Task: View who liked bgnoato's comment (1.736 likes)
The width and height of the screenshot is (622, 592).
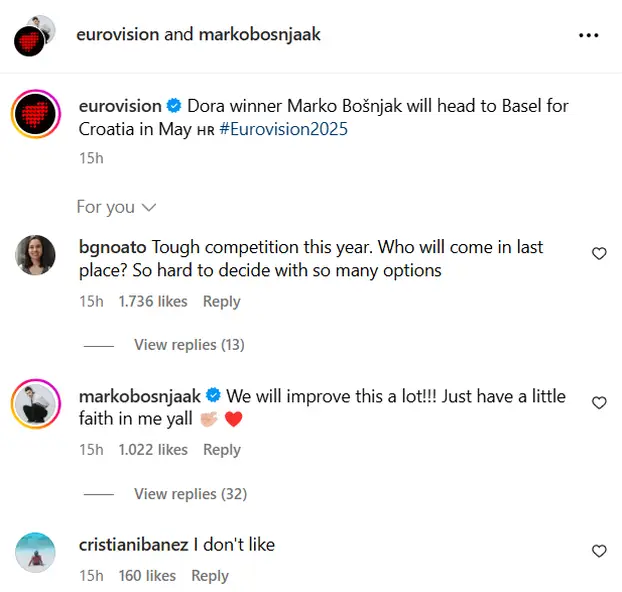Action: point(153,301)
